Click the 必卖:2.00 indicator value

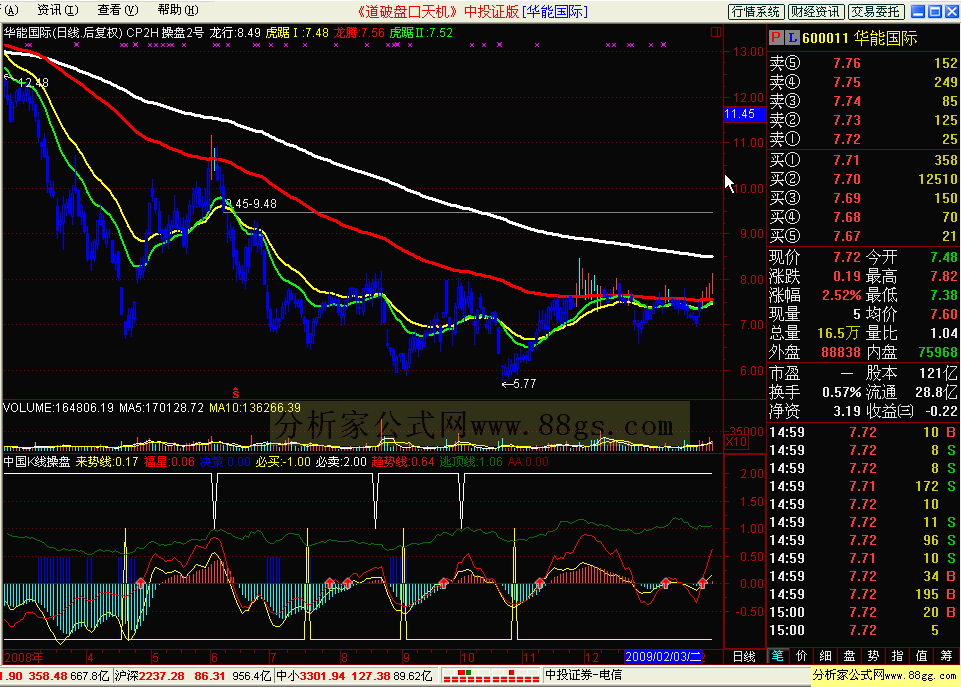tap(341, 461)
